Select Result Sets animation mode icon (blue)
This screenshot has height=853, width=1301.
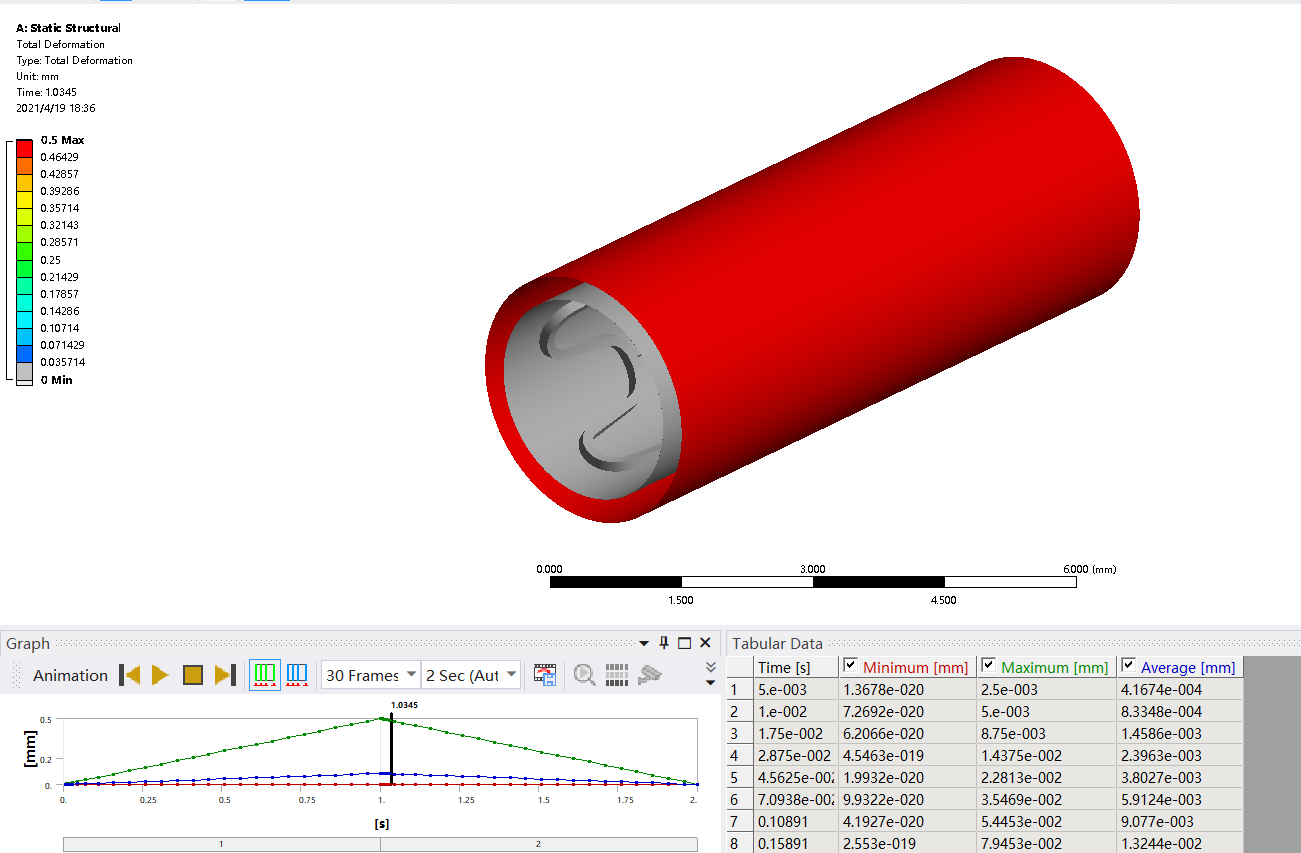click(x=297, y=675)
